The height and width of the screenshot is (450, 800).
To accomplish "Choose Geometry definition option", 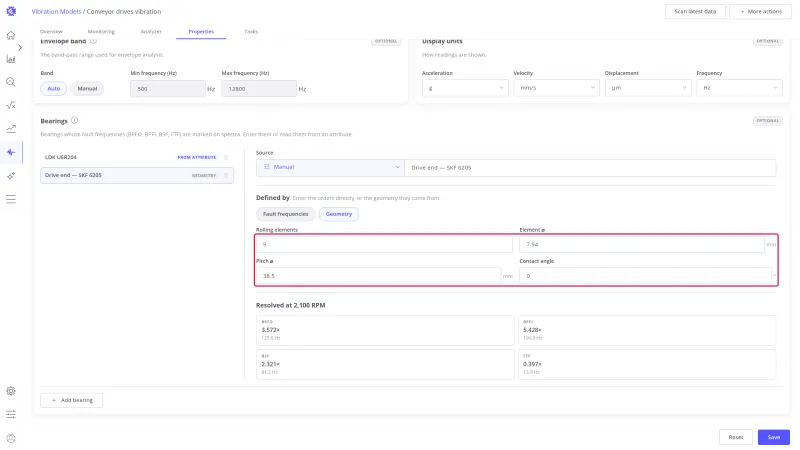I will pos(339,214).
